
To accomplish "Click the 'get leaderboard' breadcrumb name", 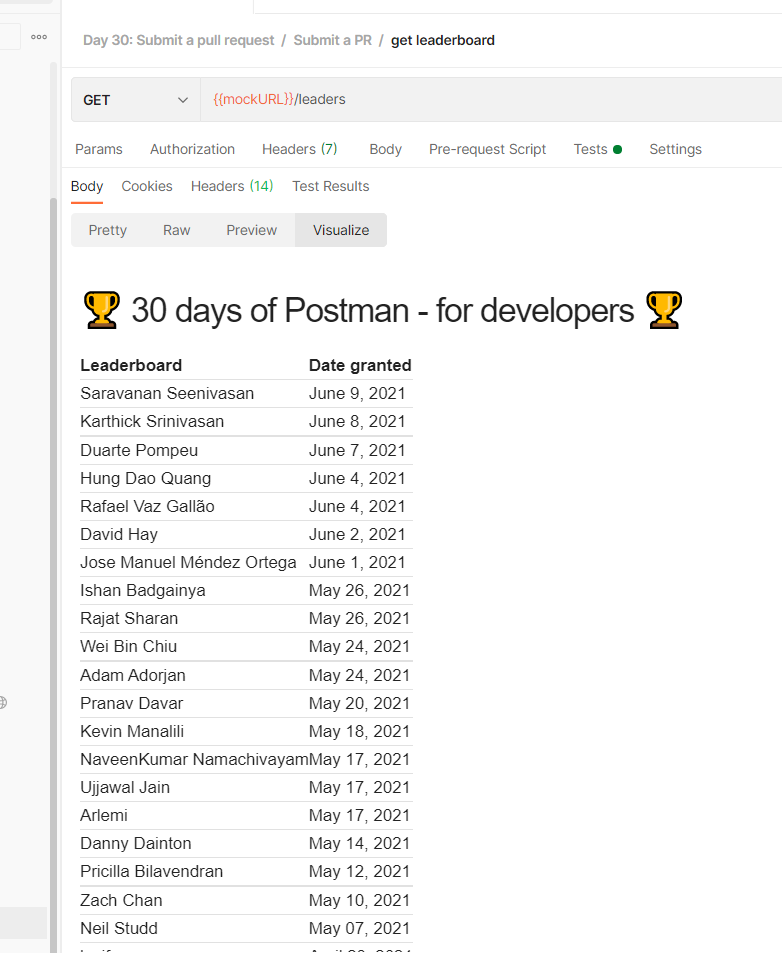I will [x=442, y=41].
